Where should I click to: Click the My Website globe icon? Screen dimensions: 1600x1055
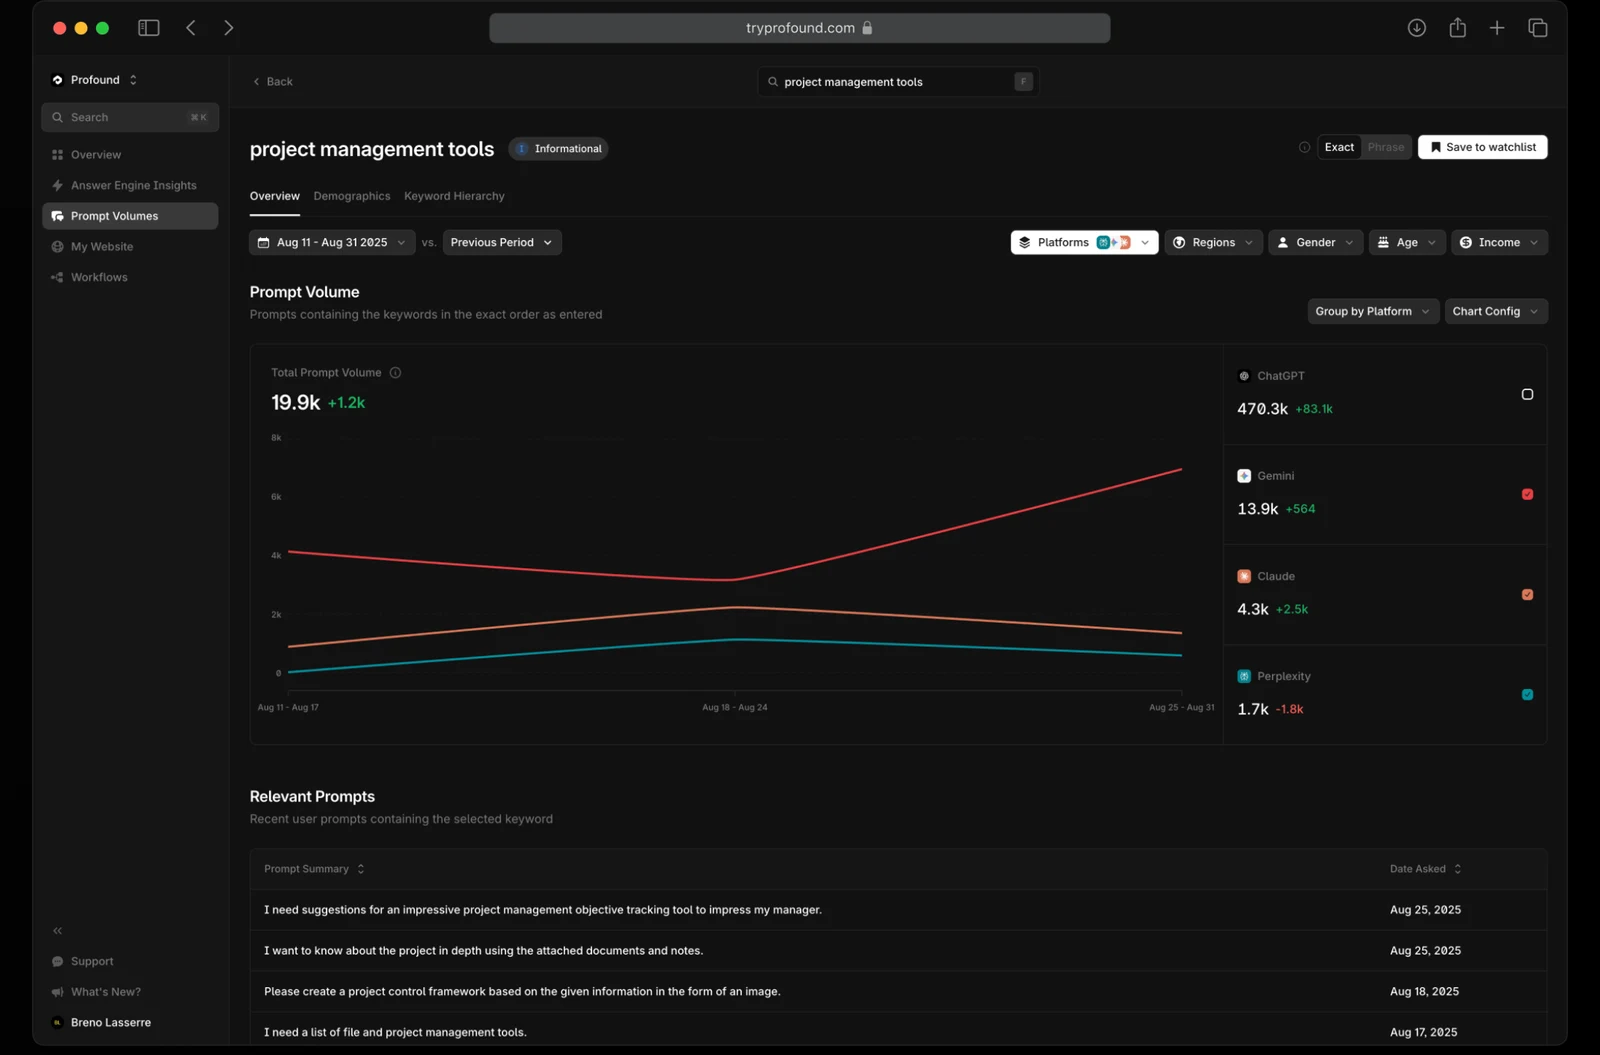pyautogui.click(x=57, y=247)
